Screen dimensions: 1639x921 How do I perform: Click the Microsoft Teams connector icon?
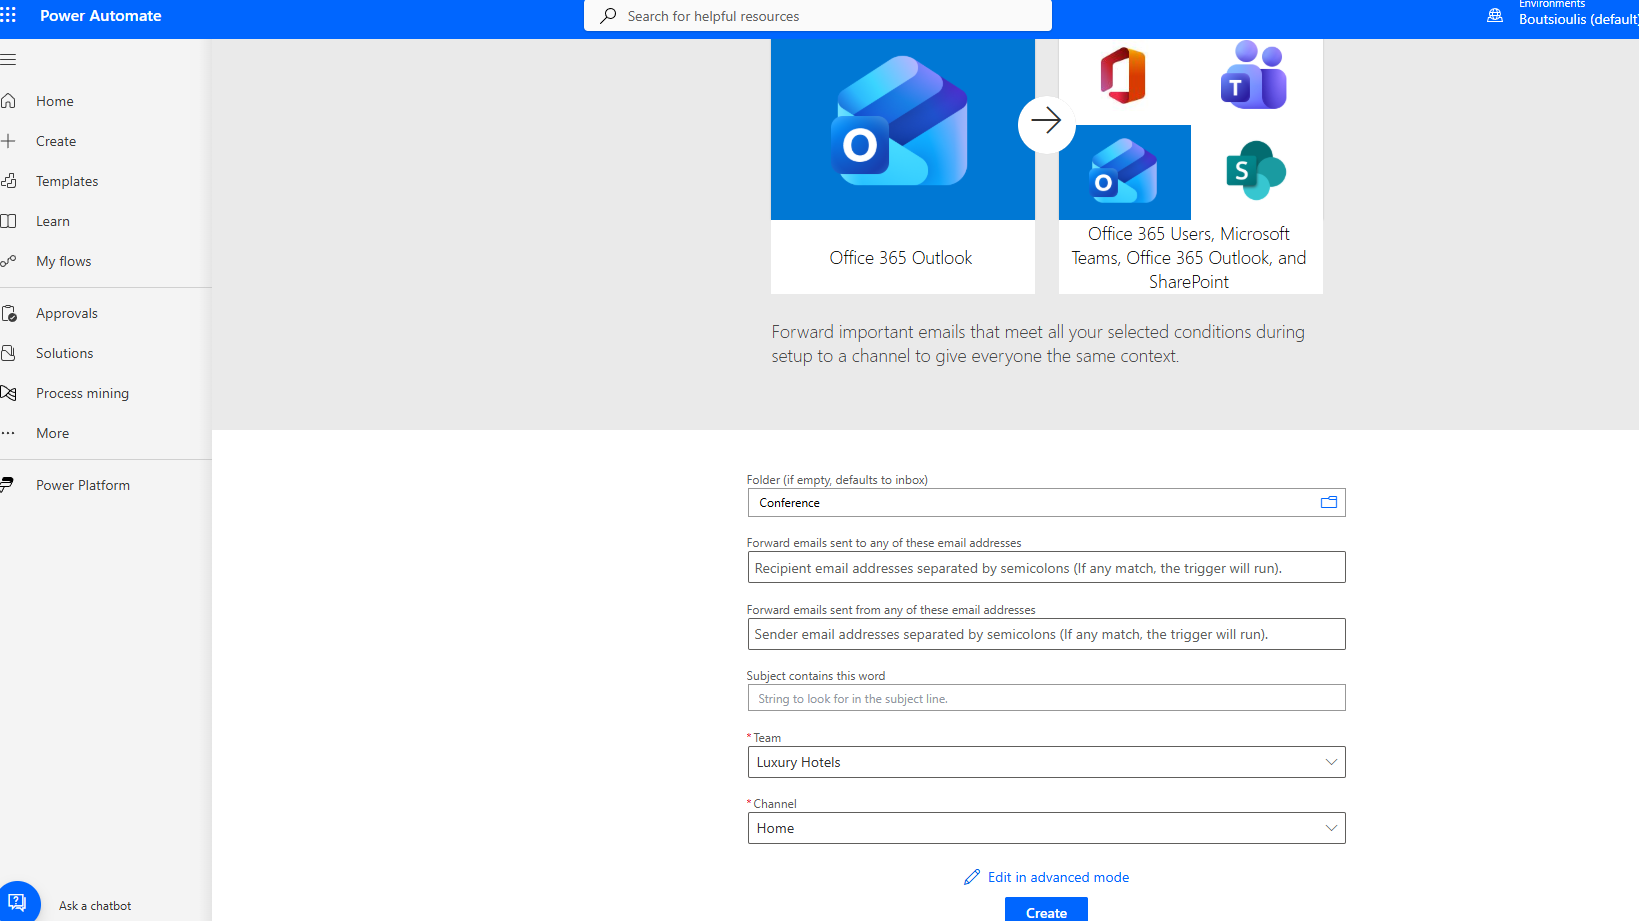pos(1254,76)
